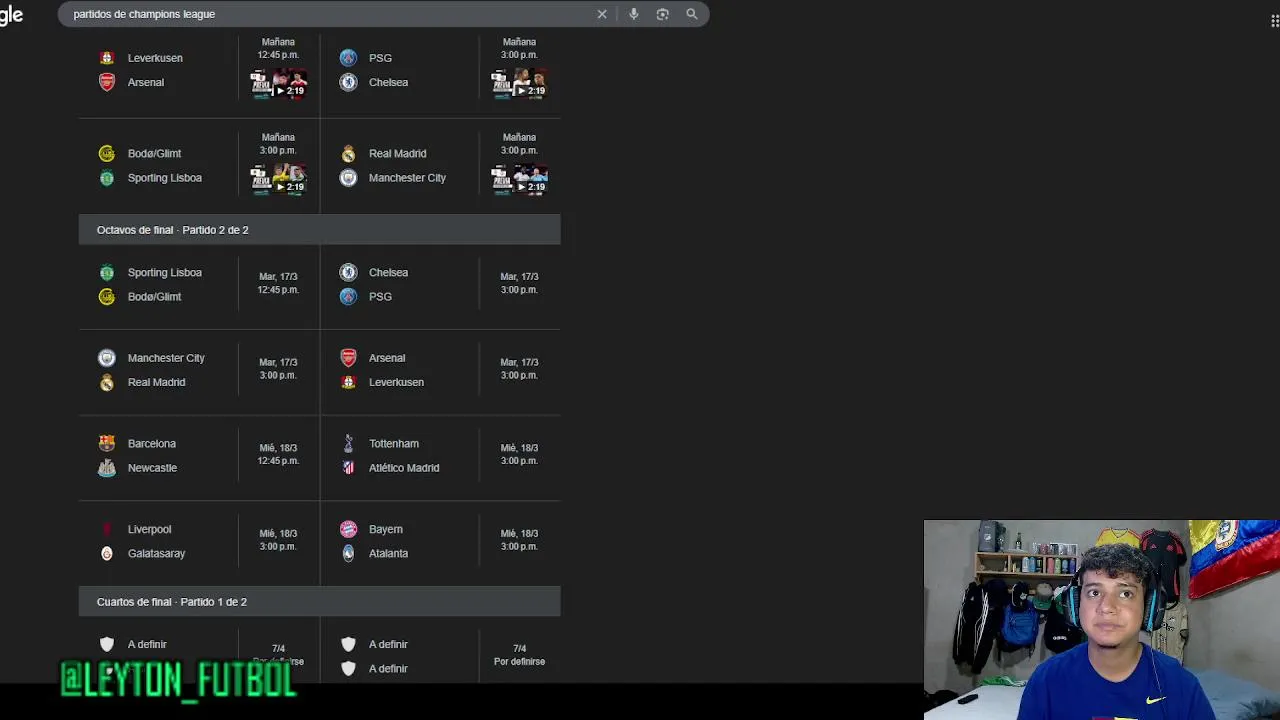Click the Newcastle crest icon
The image size is (1280, 720).
[x=107, y=468]
